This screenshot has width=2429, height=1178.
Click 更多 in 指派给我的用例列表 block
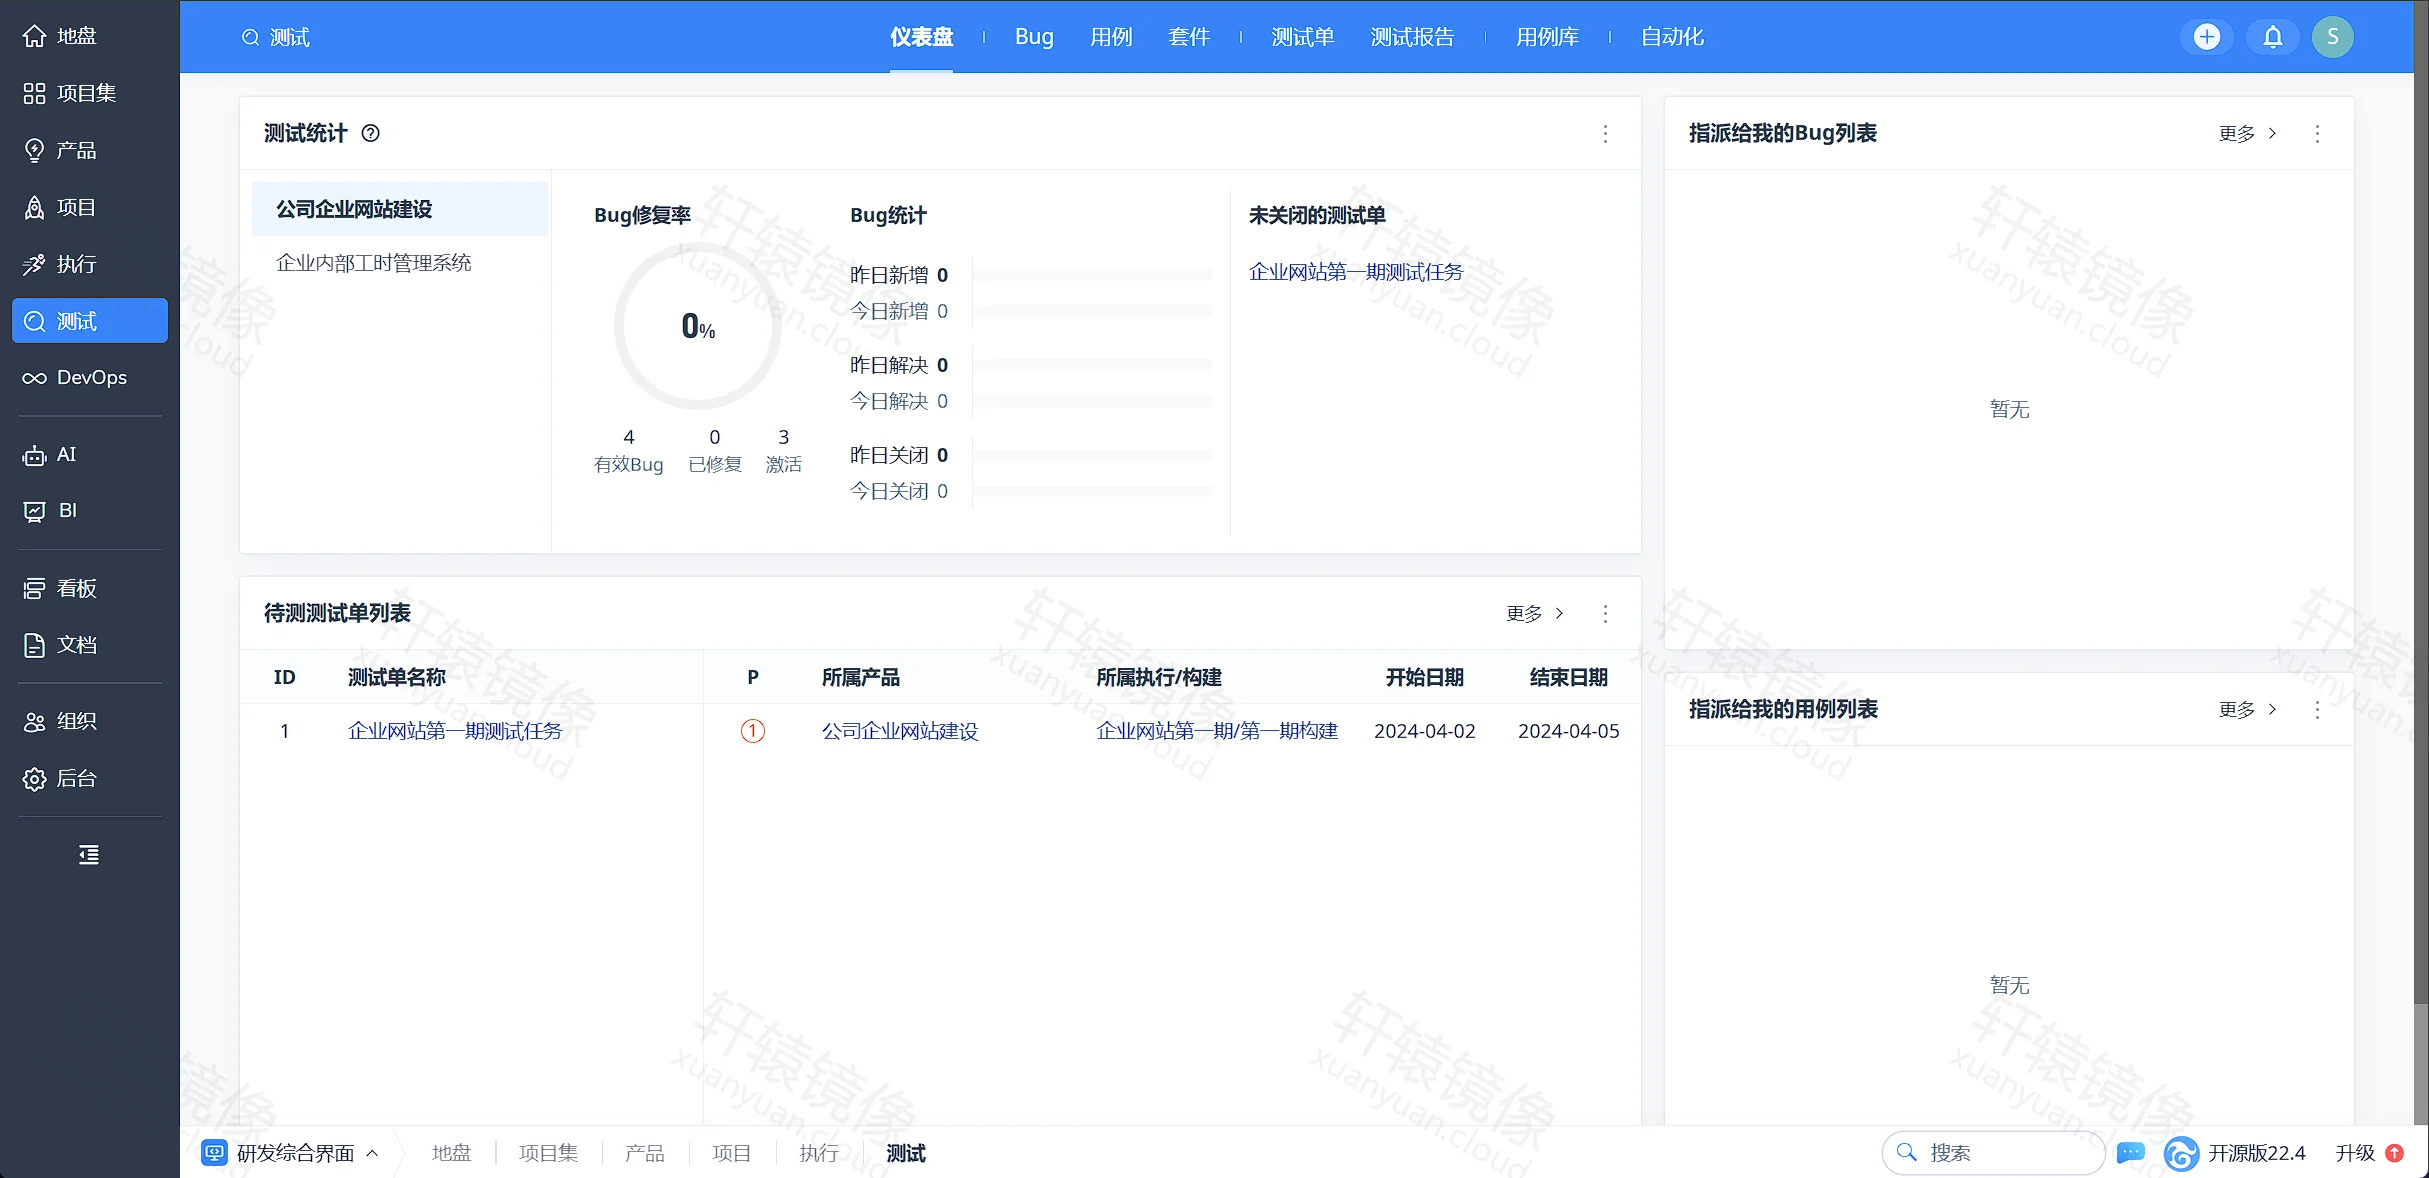click(2246, 709)
